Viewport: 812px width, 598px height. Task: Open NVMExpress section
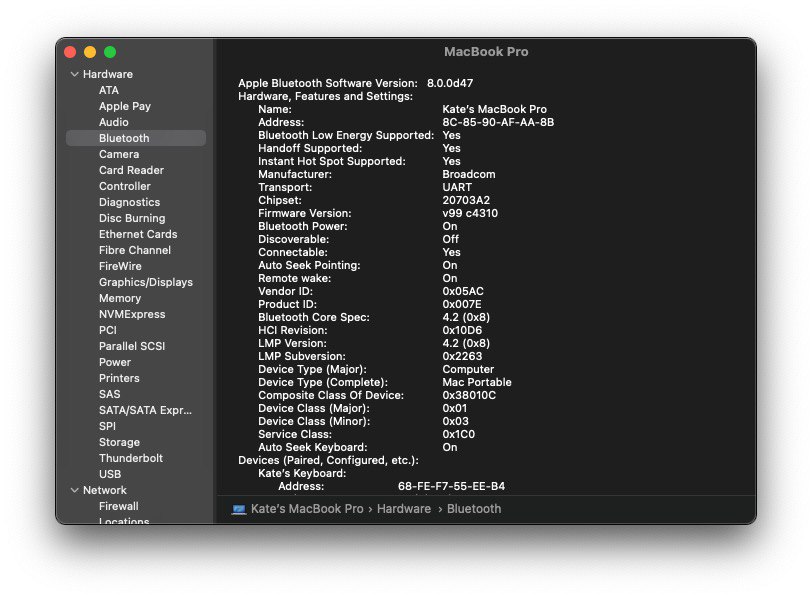(x=132, y=314)
